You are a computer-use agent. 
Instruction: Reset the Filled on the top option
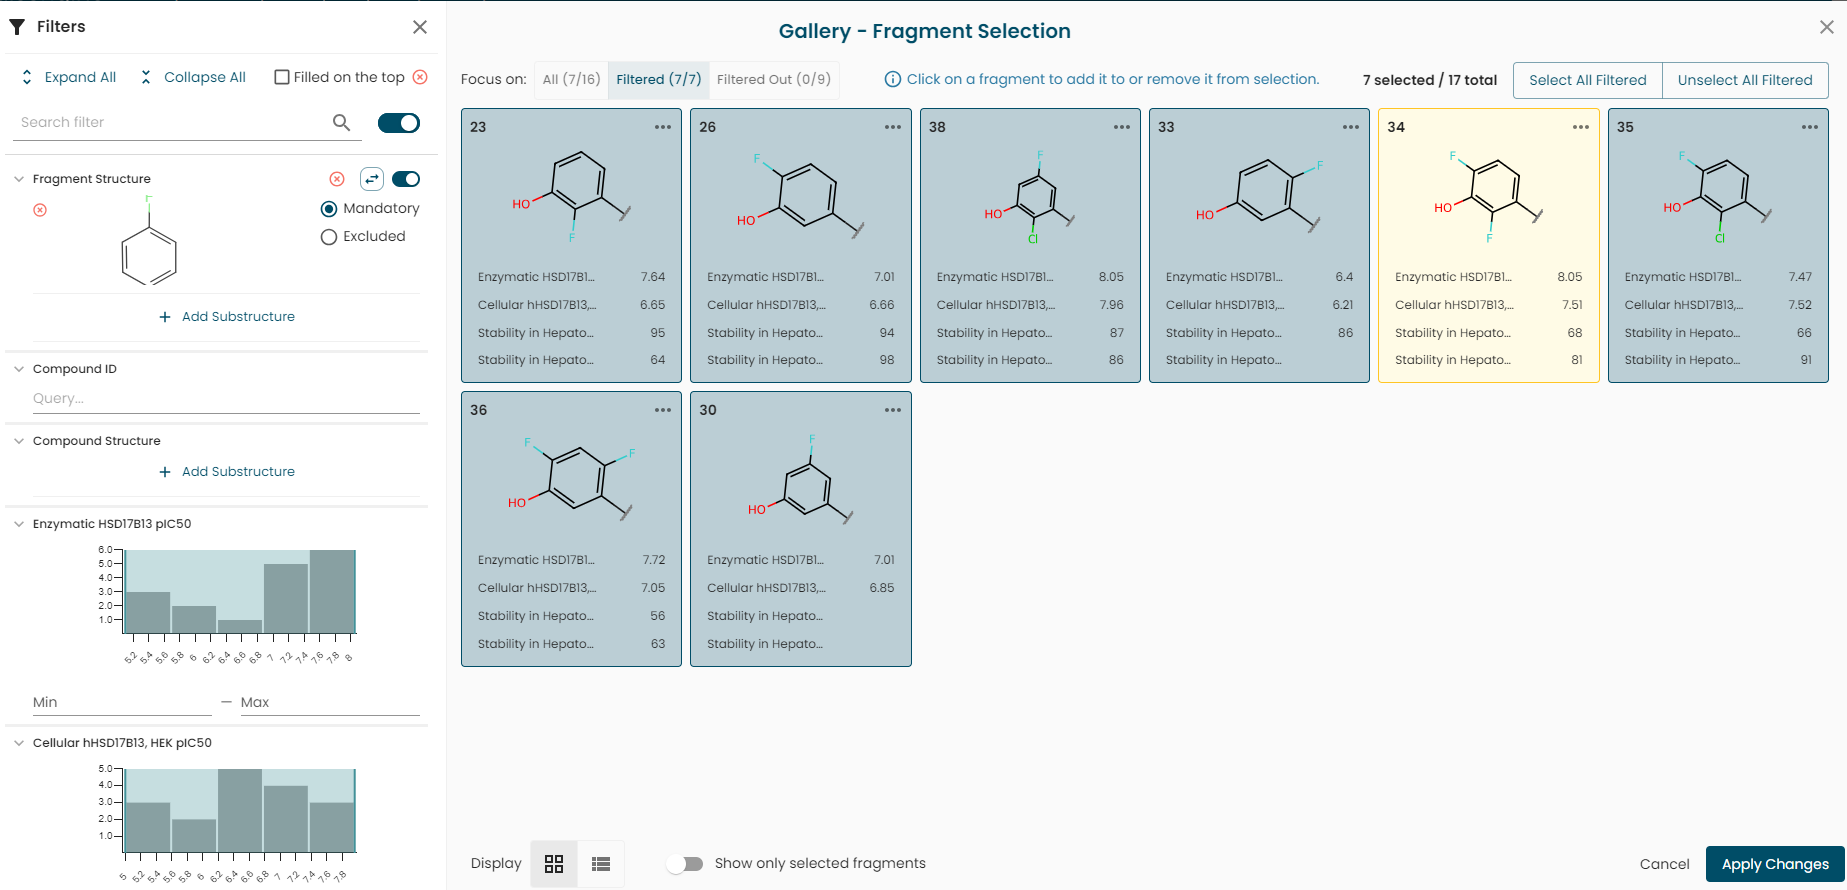coord(420,77)
